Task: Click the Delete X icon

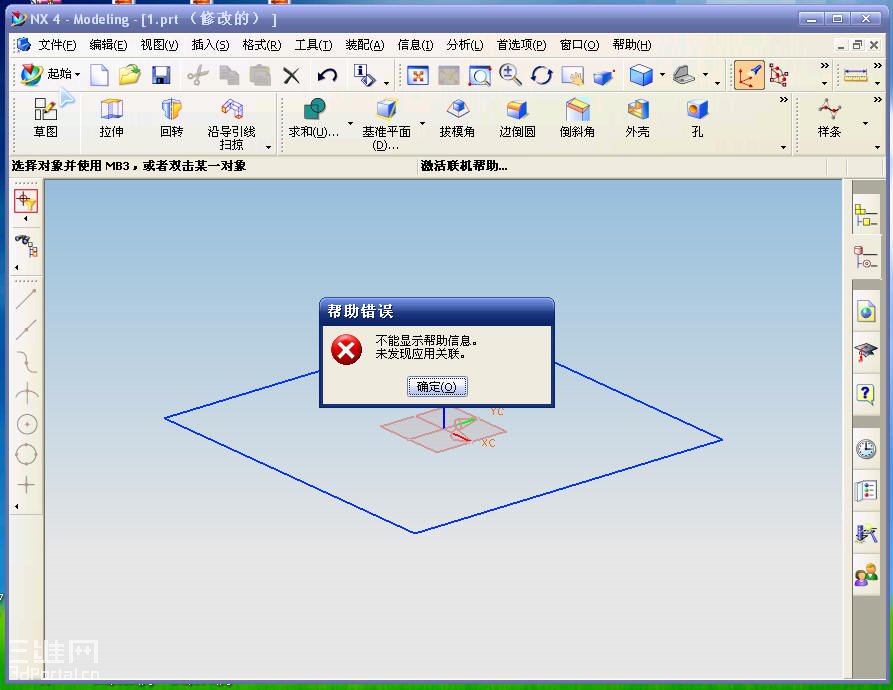Action: pyautogui.click(x=292, y=76)
